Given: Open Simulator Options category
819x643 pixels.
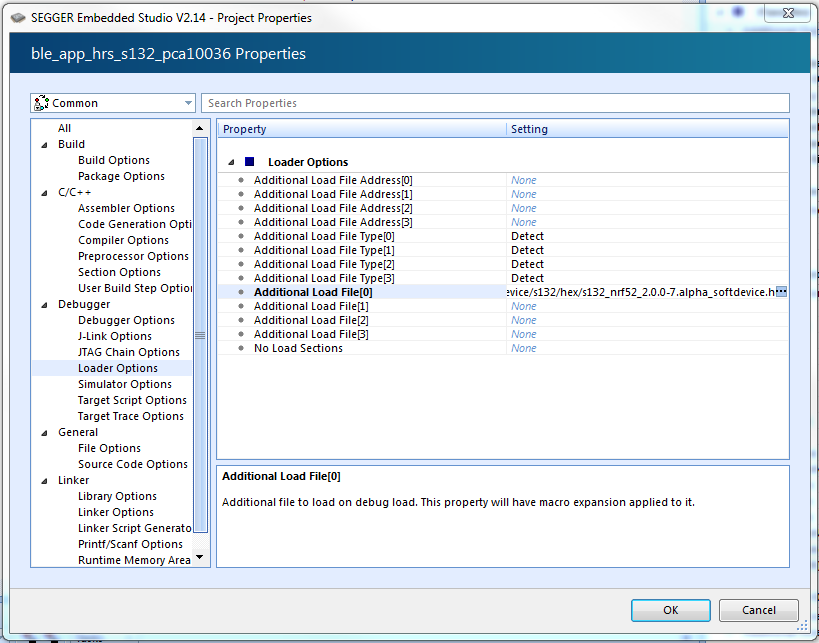Looking at the screenshot, I should coord(125,384).
